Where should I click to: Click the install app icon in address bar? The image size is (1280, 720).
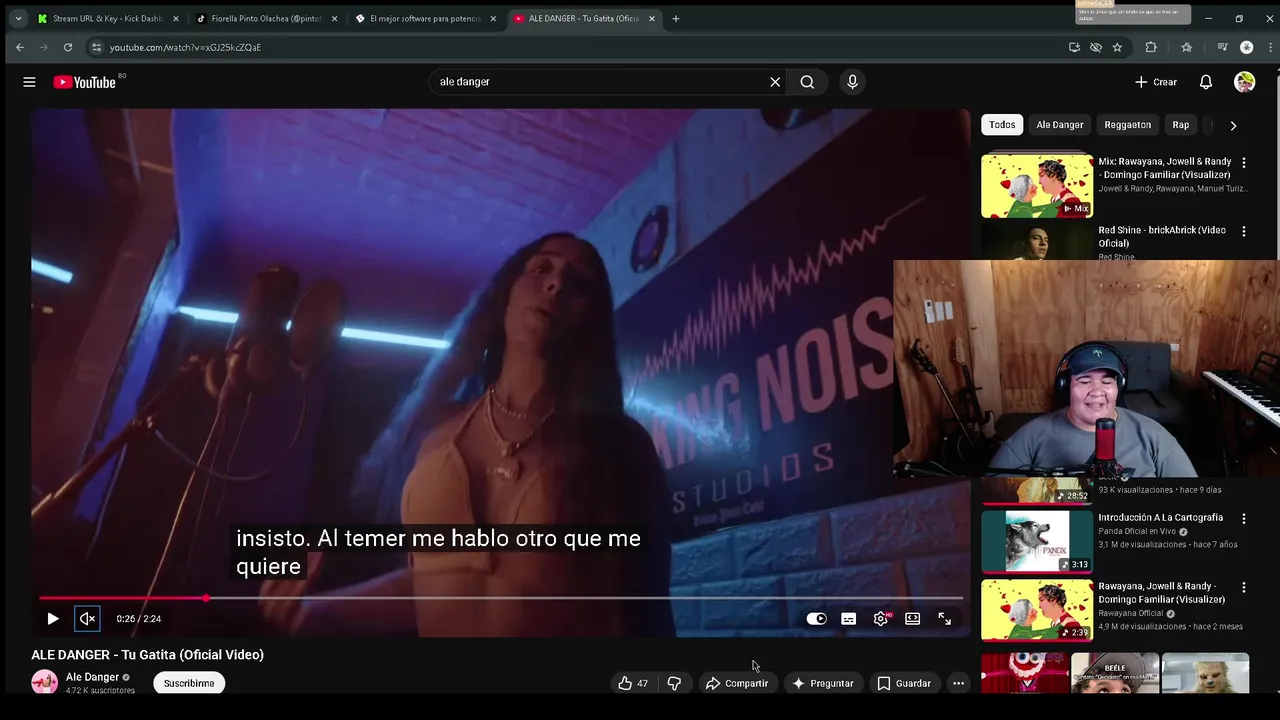click(x=1074, y=47)
